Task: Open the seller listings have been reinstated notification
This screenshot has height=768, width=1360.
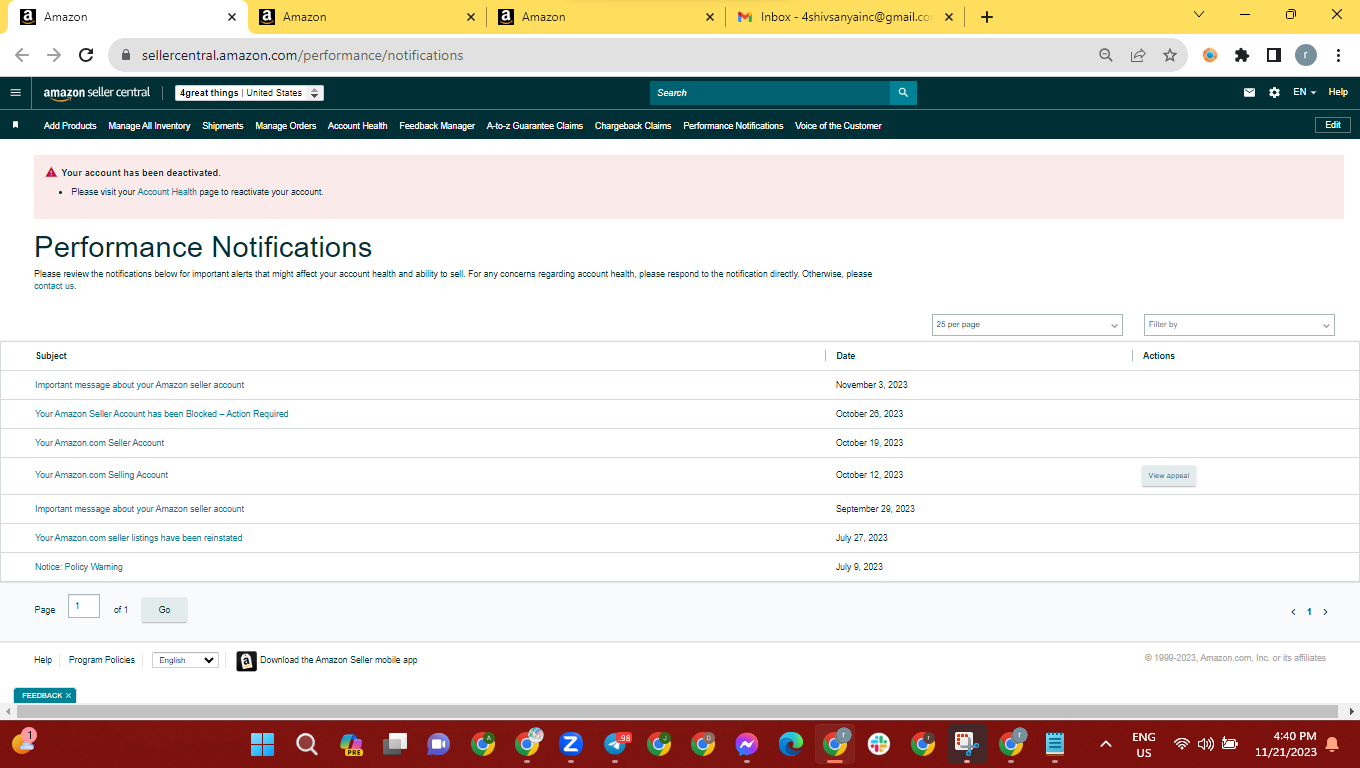Action: [139, 538]
